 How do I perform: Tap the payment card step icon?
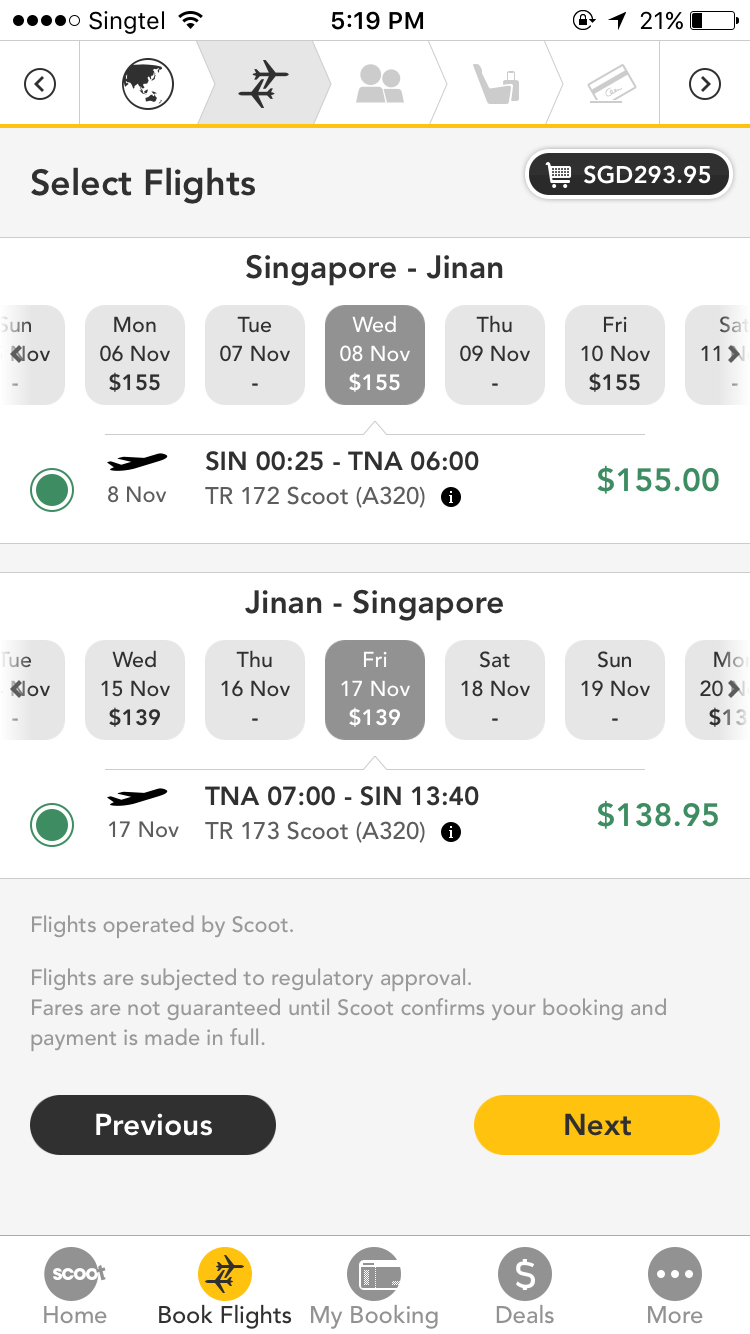coord(612,84)
